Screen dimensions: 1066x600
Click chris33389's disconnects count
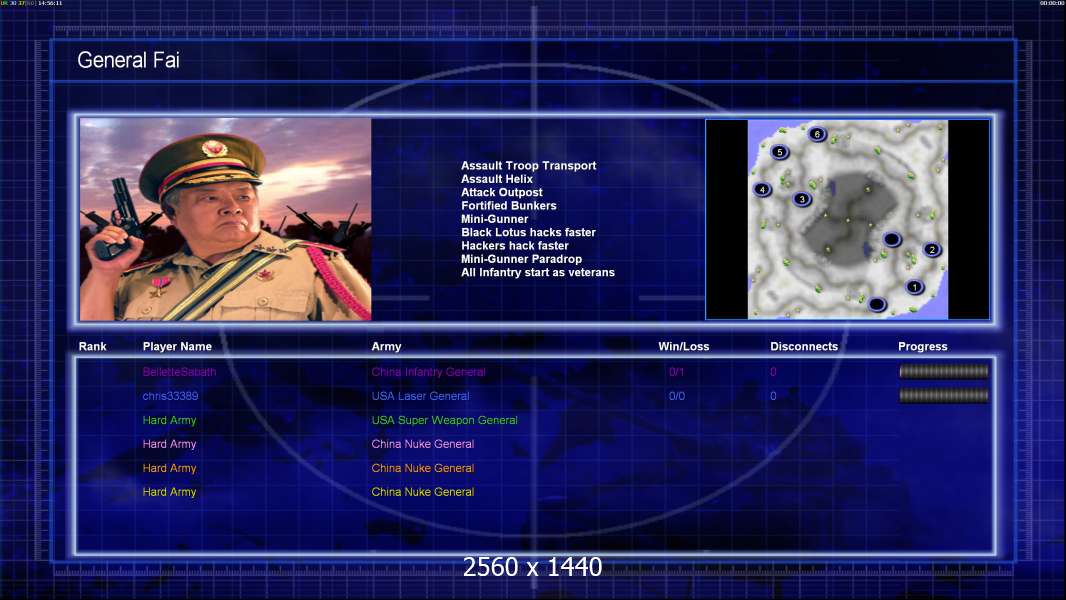point(773,396)
